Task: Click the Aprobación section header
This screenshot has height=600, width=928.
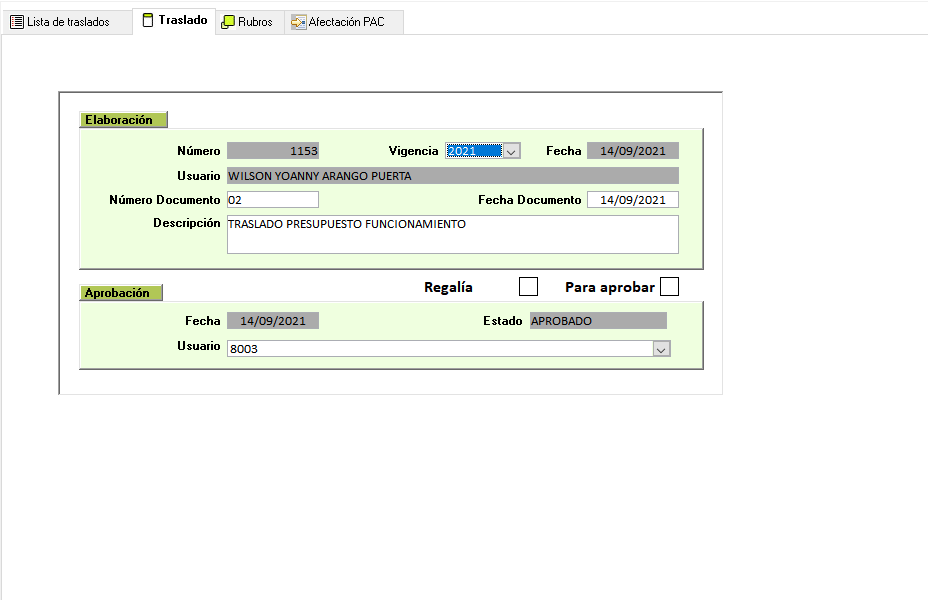Action: 120,293
